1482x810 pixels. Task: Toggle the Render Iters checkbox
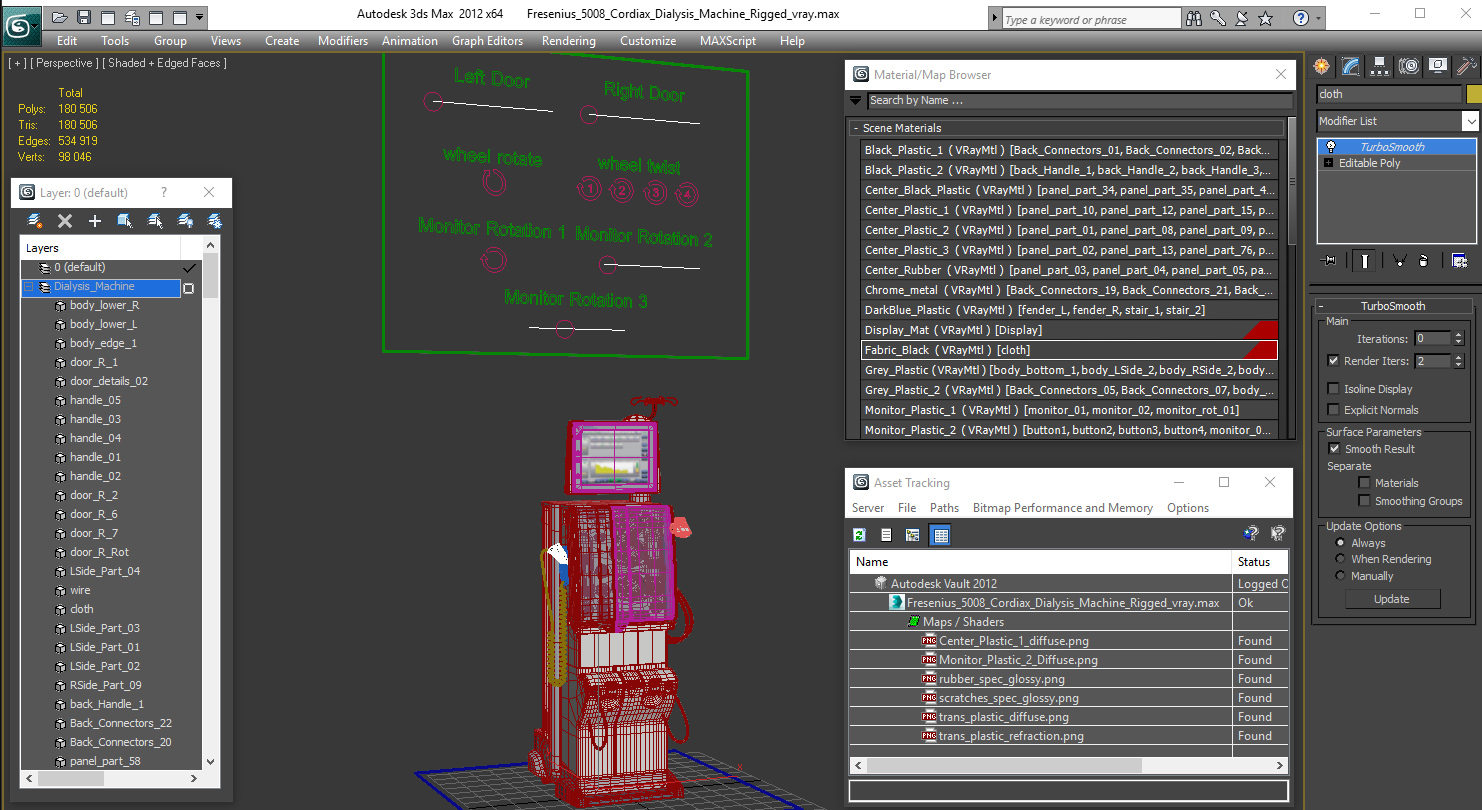click(x=1333, y=361)
